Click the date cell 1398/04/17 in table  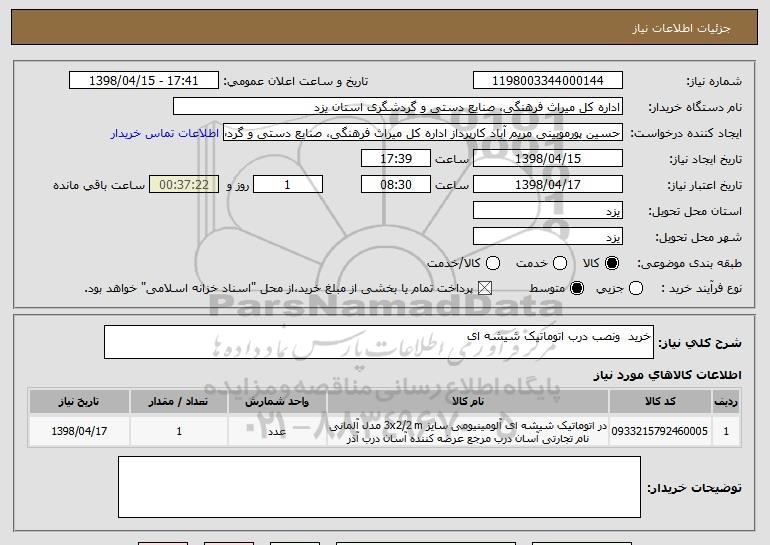pyautogui.click(x=79, y=431)
